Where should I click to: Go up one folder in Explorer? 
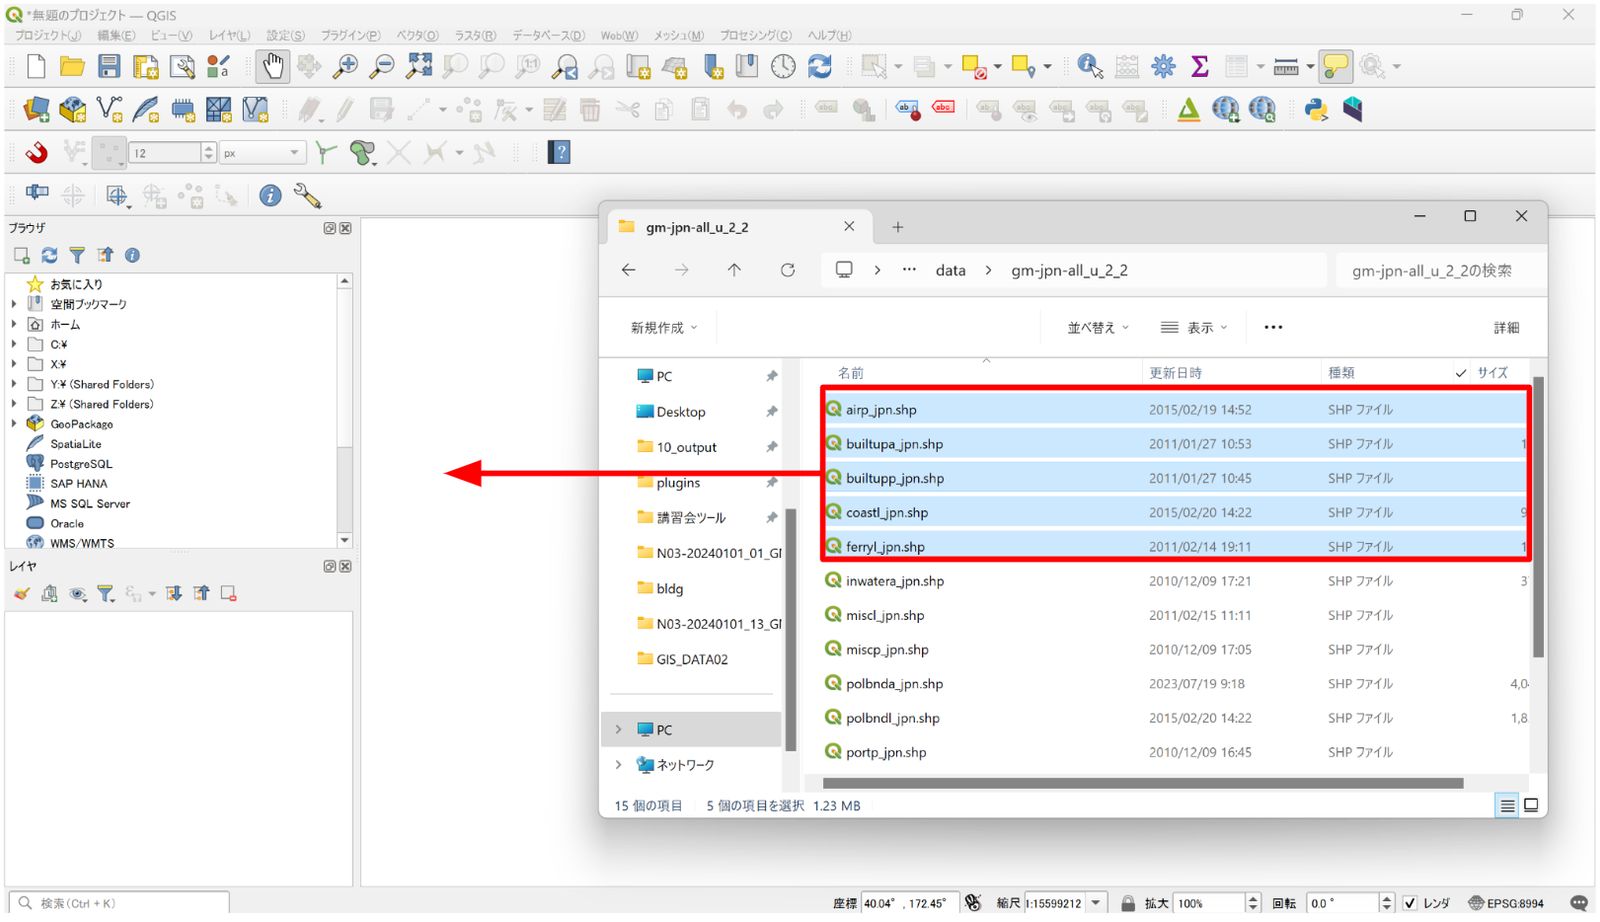click(734, 270)
